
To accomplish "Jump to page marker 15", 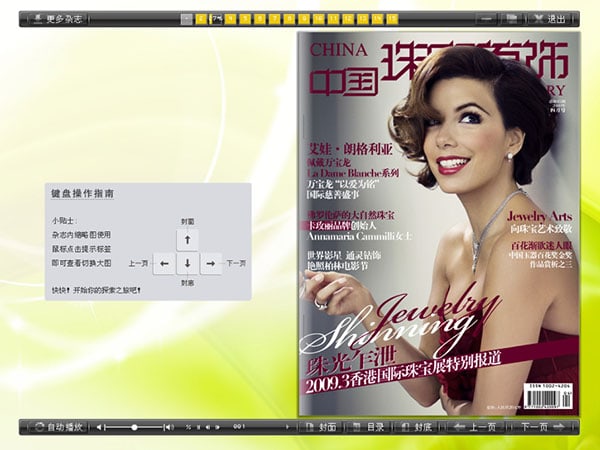I will pyautogui.click(x=393, y=19).
